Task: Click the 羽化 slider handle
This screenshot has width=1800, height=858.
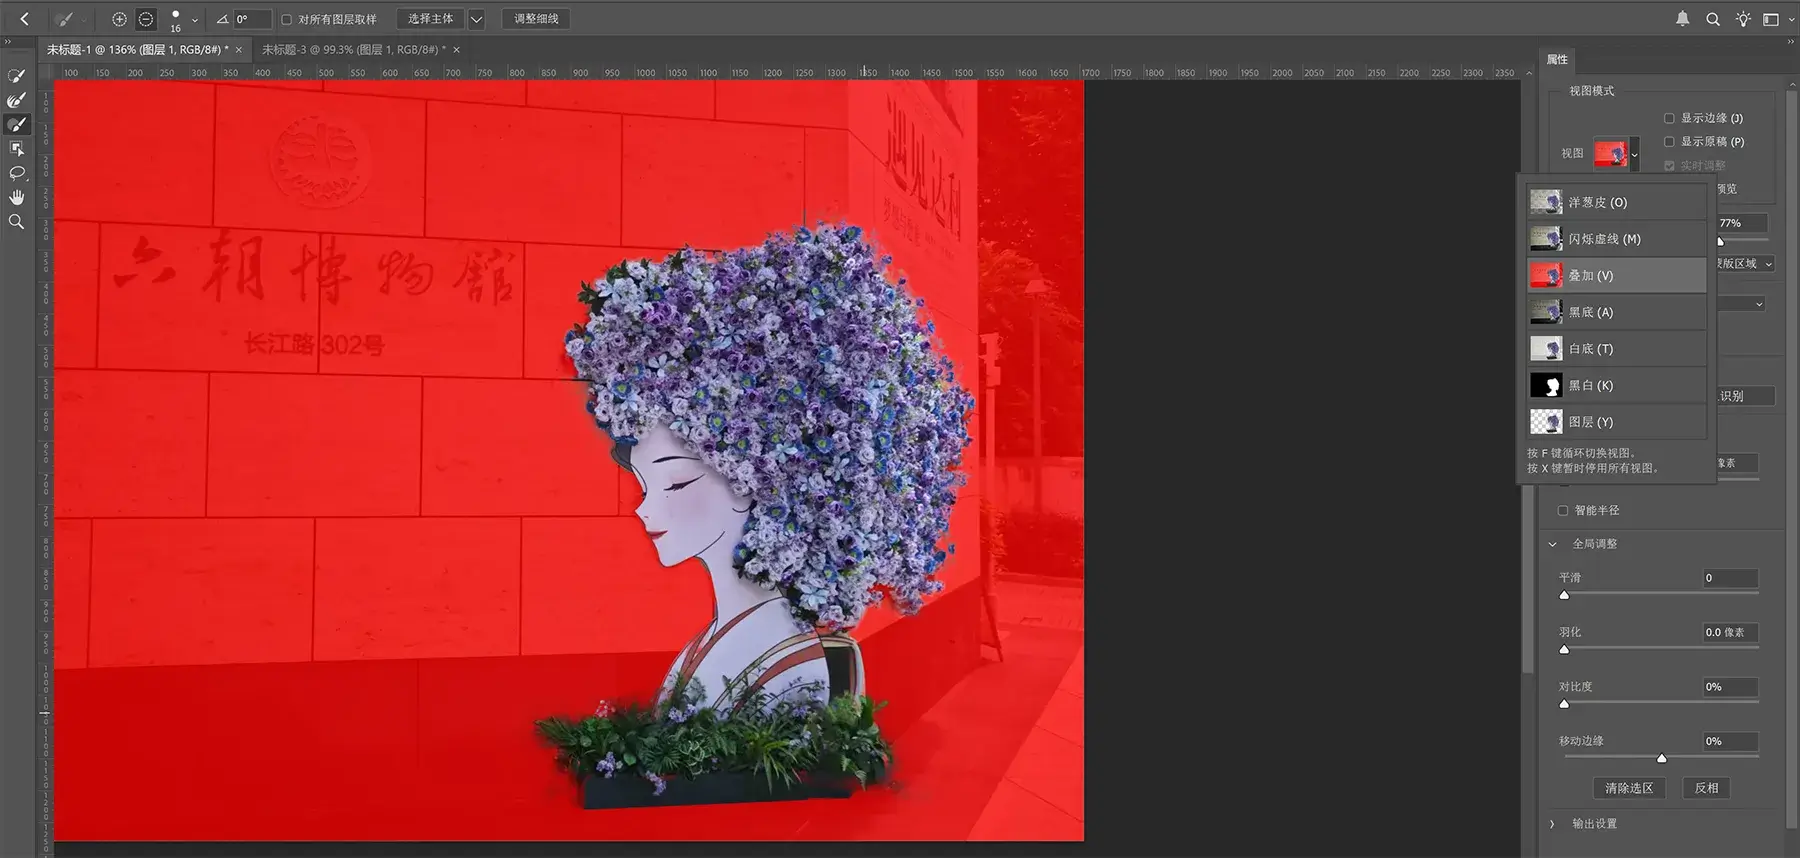Action: 1564,649
